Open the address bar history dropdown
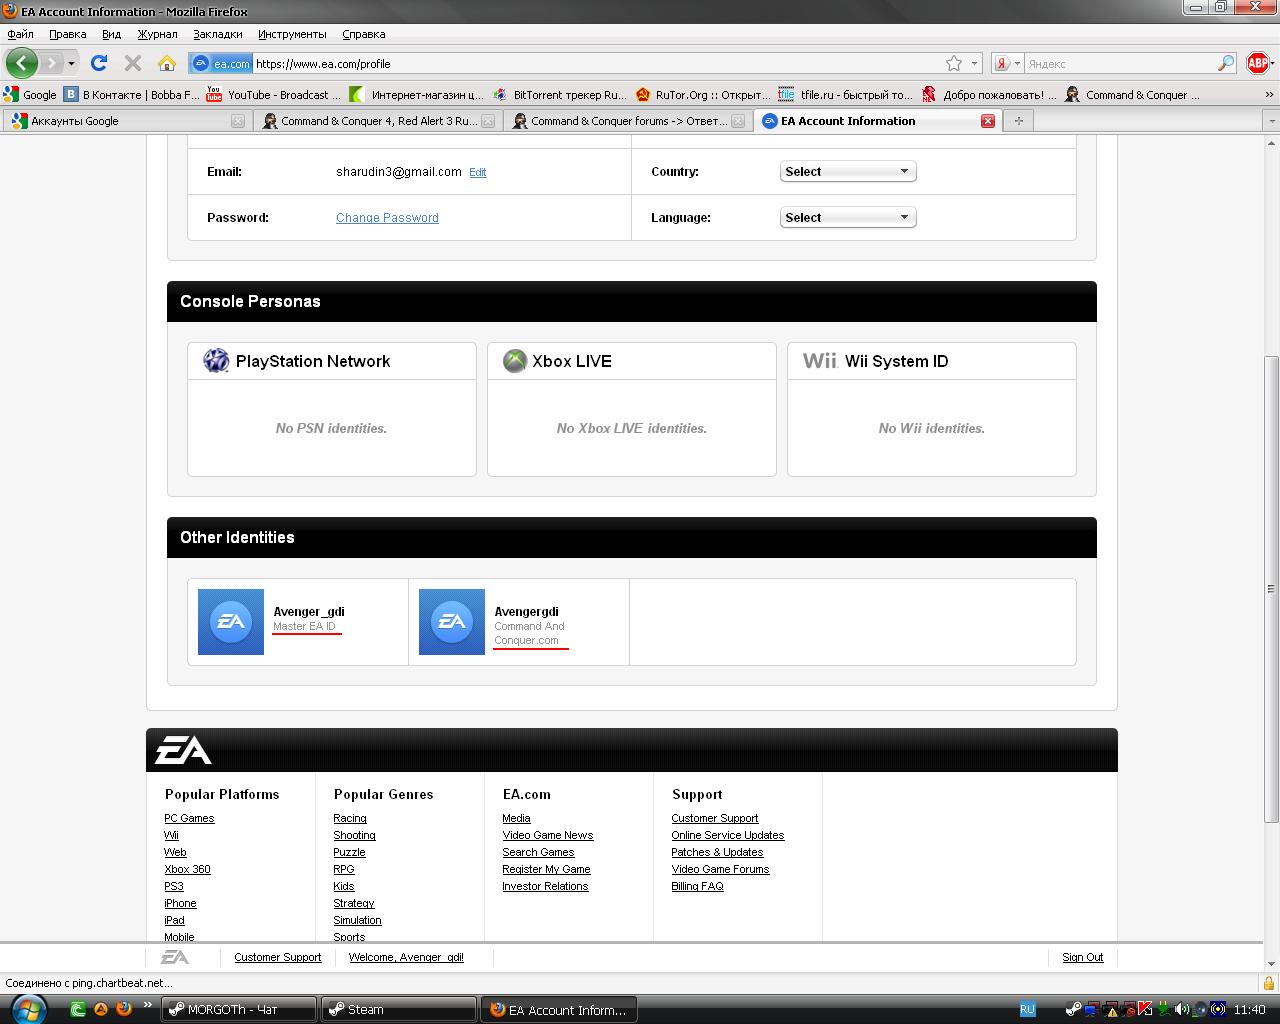This screenshot has height=1024, width=1280. click(974, 63)
